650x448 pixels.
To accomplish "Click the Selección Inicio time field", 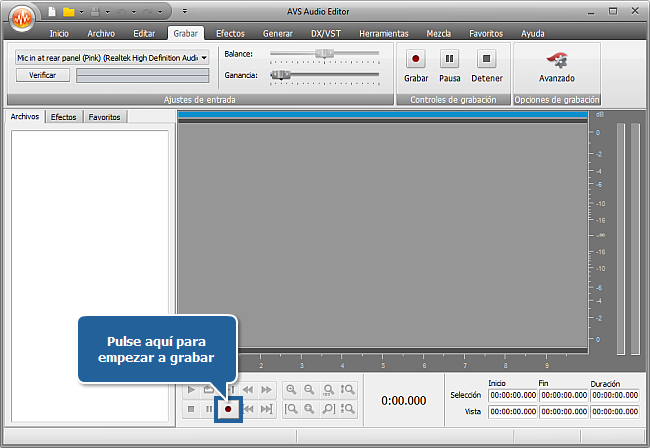I will pos(512,395).
